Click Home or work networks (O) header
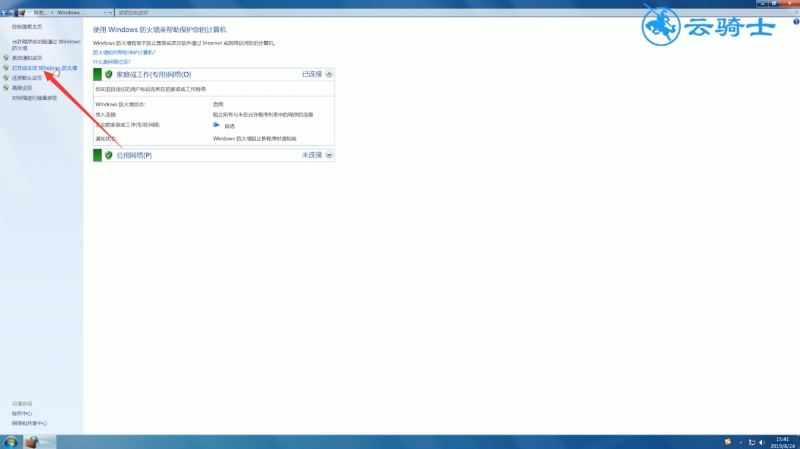The height and width of the screenshot is (449, 800). pyautogui.click(x=154, y=74)
